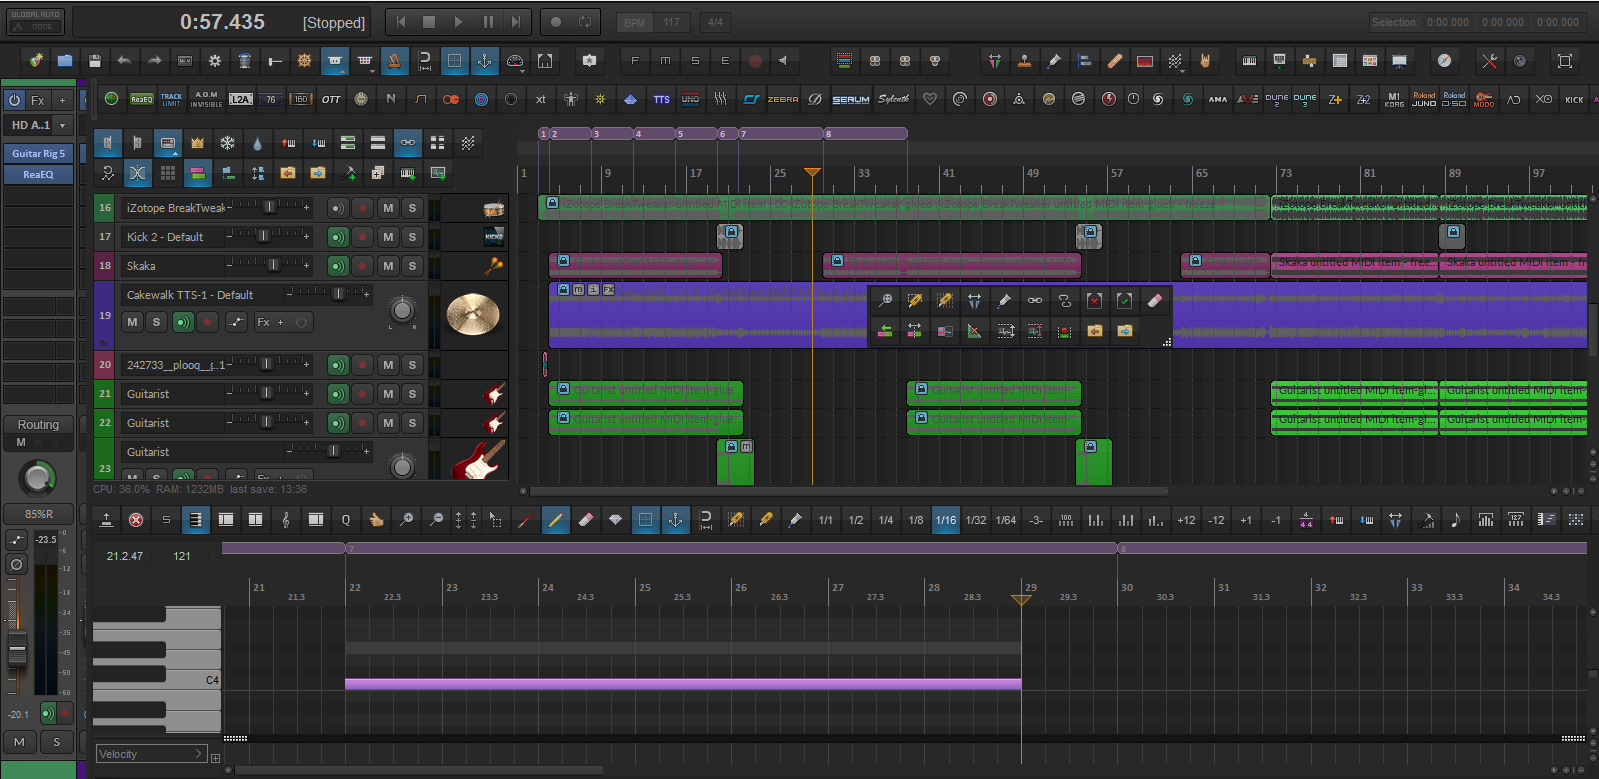Click the Quantize Q icon in MIDI editor
Viewport: 1599px width, 779px height.
tap(346, 520)
